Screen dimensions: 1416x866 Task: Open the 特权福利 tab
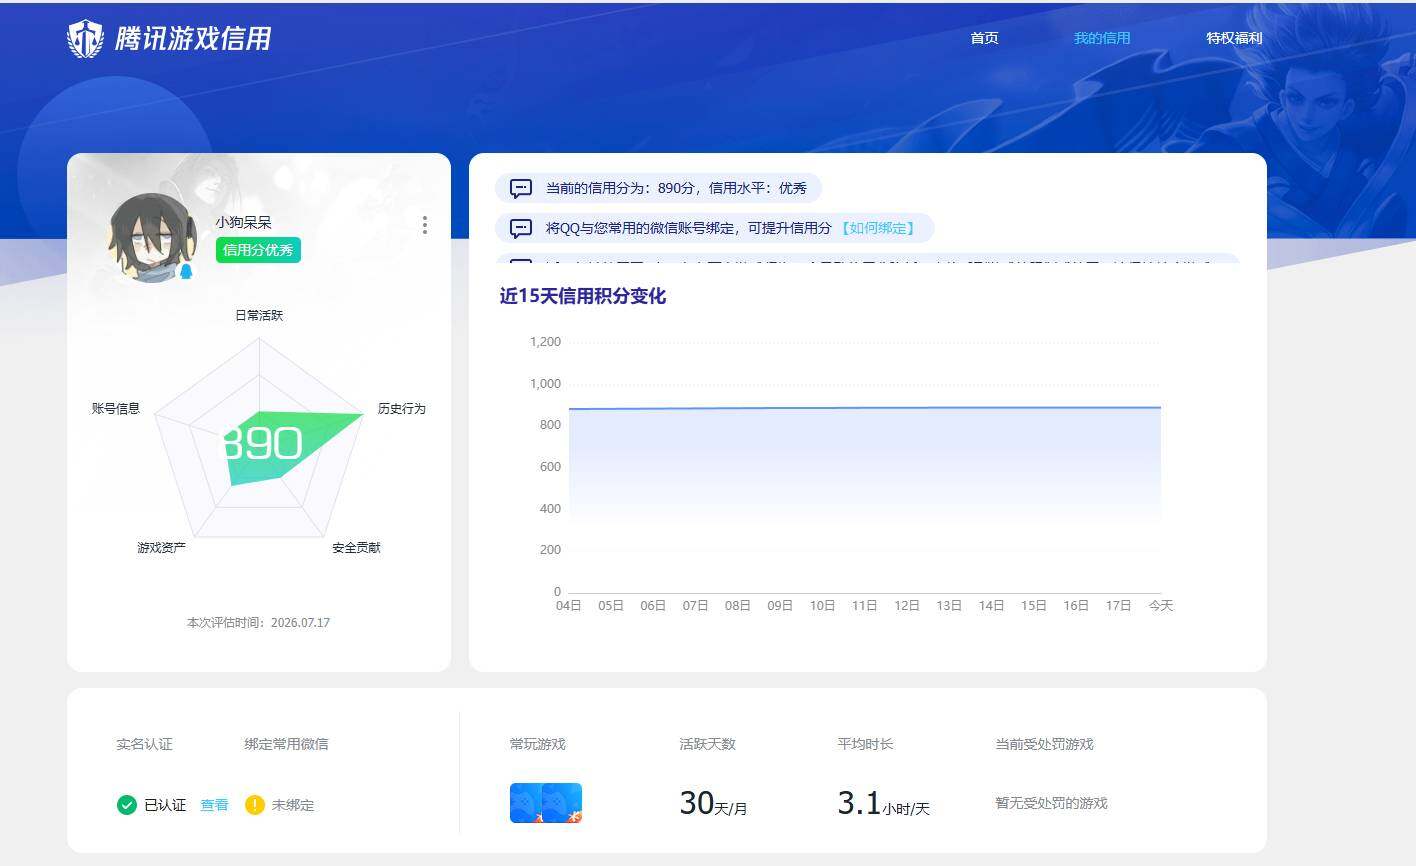tap(1234, 38)
